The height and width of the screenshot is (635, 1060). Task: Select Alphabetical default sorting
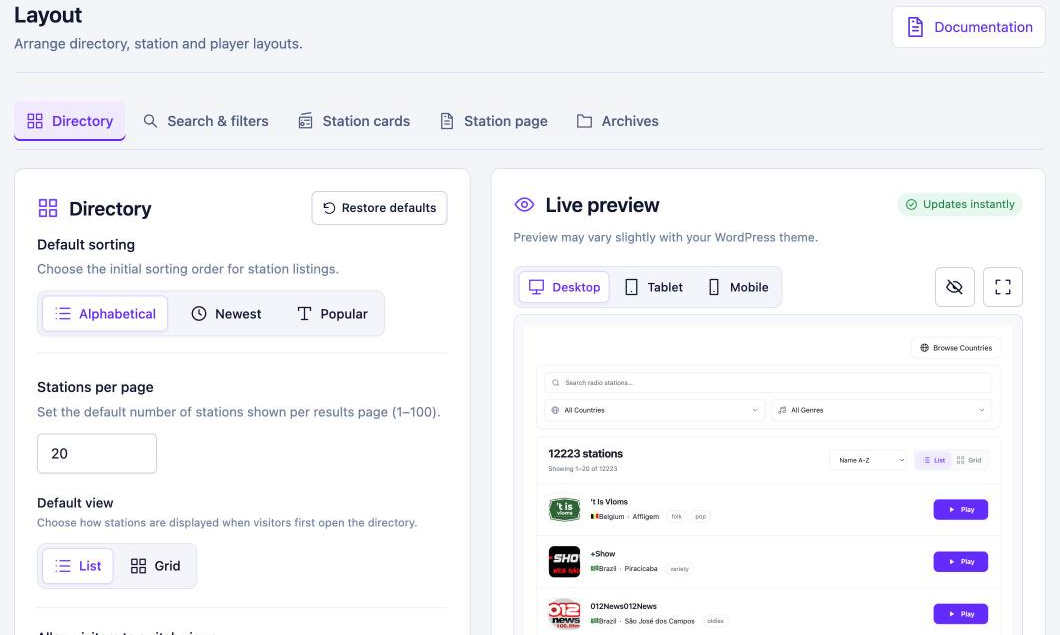pyautogui.click(x=105, y=314)
